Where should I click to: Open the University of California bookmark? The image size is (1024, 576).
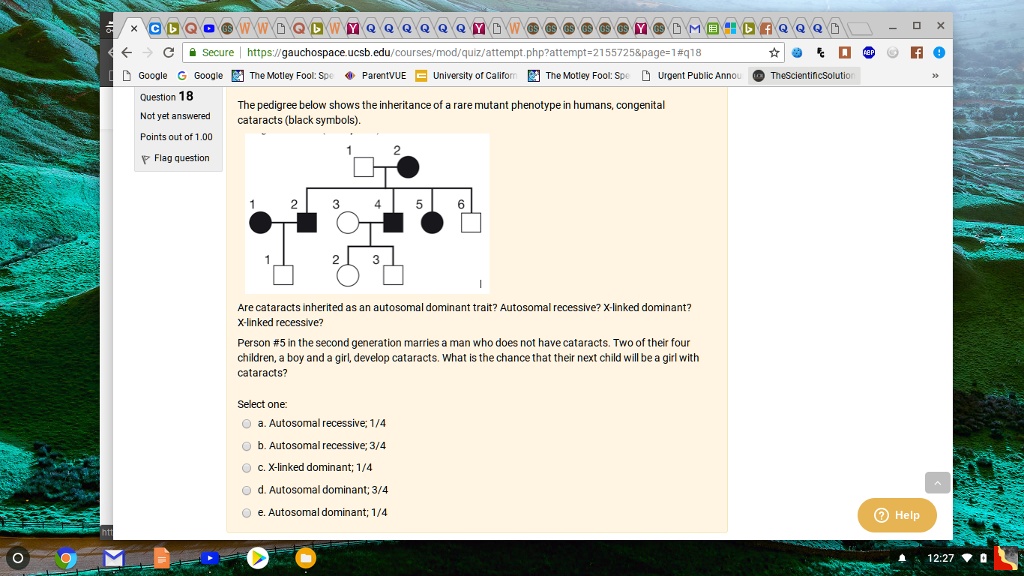click(466, 76)
